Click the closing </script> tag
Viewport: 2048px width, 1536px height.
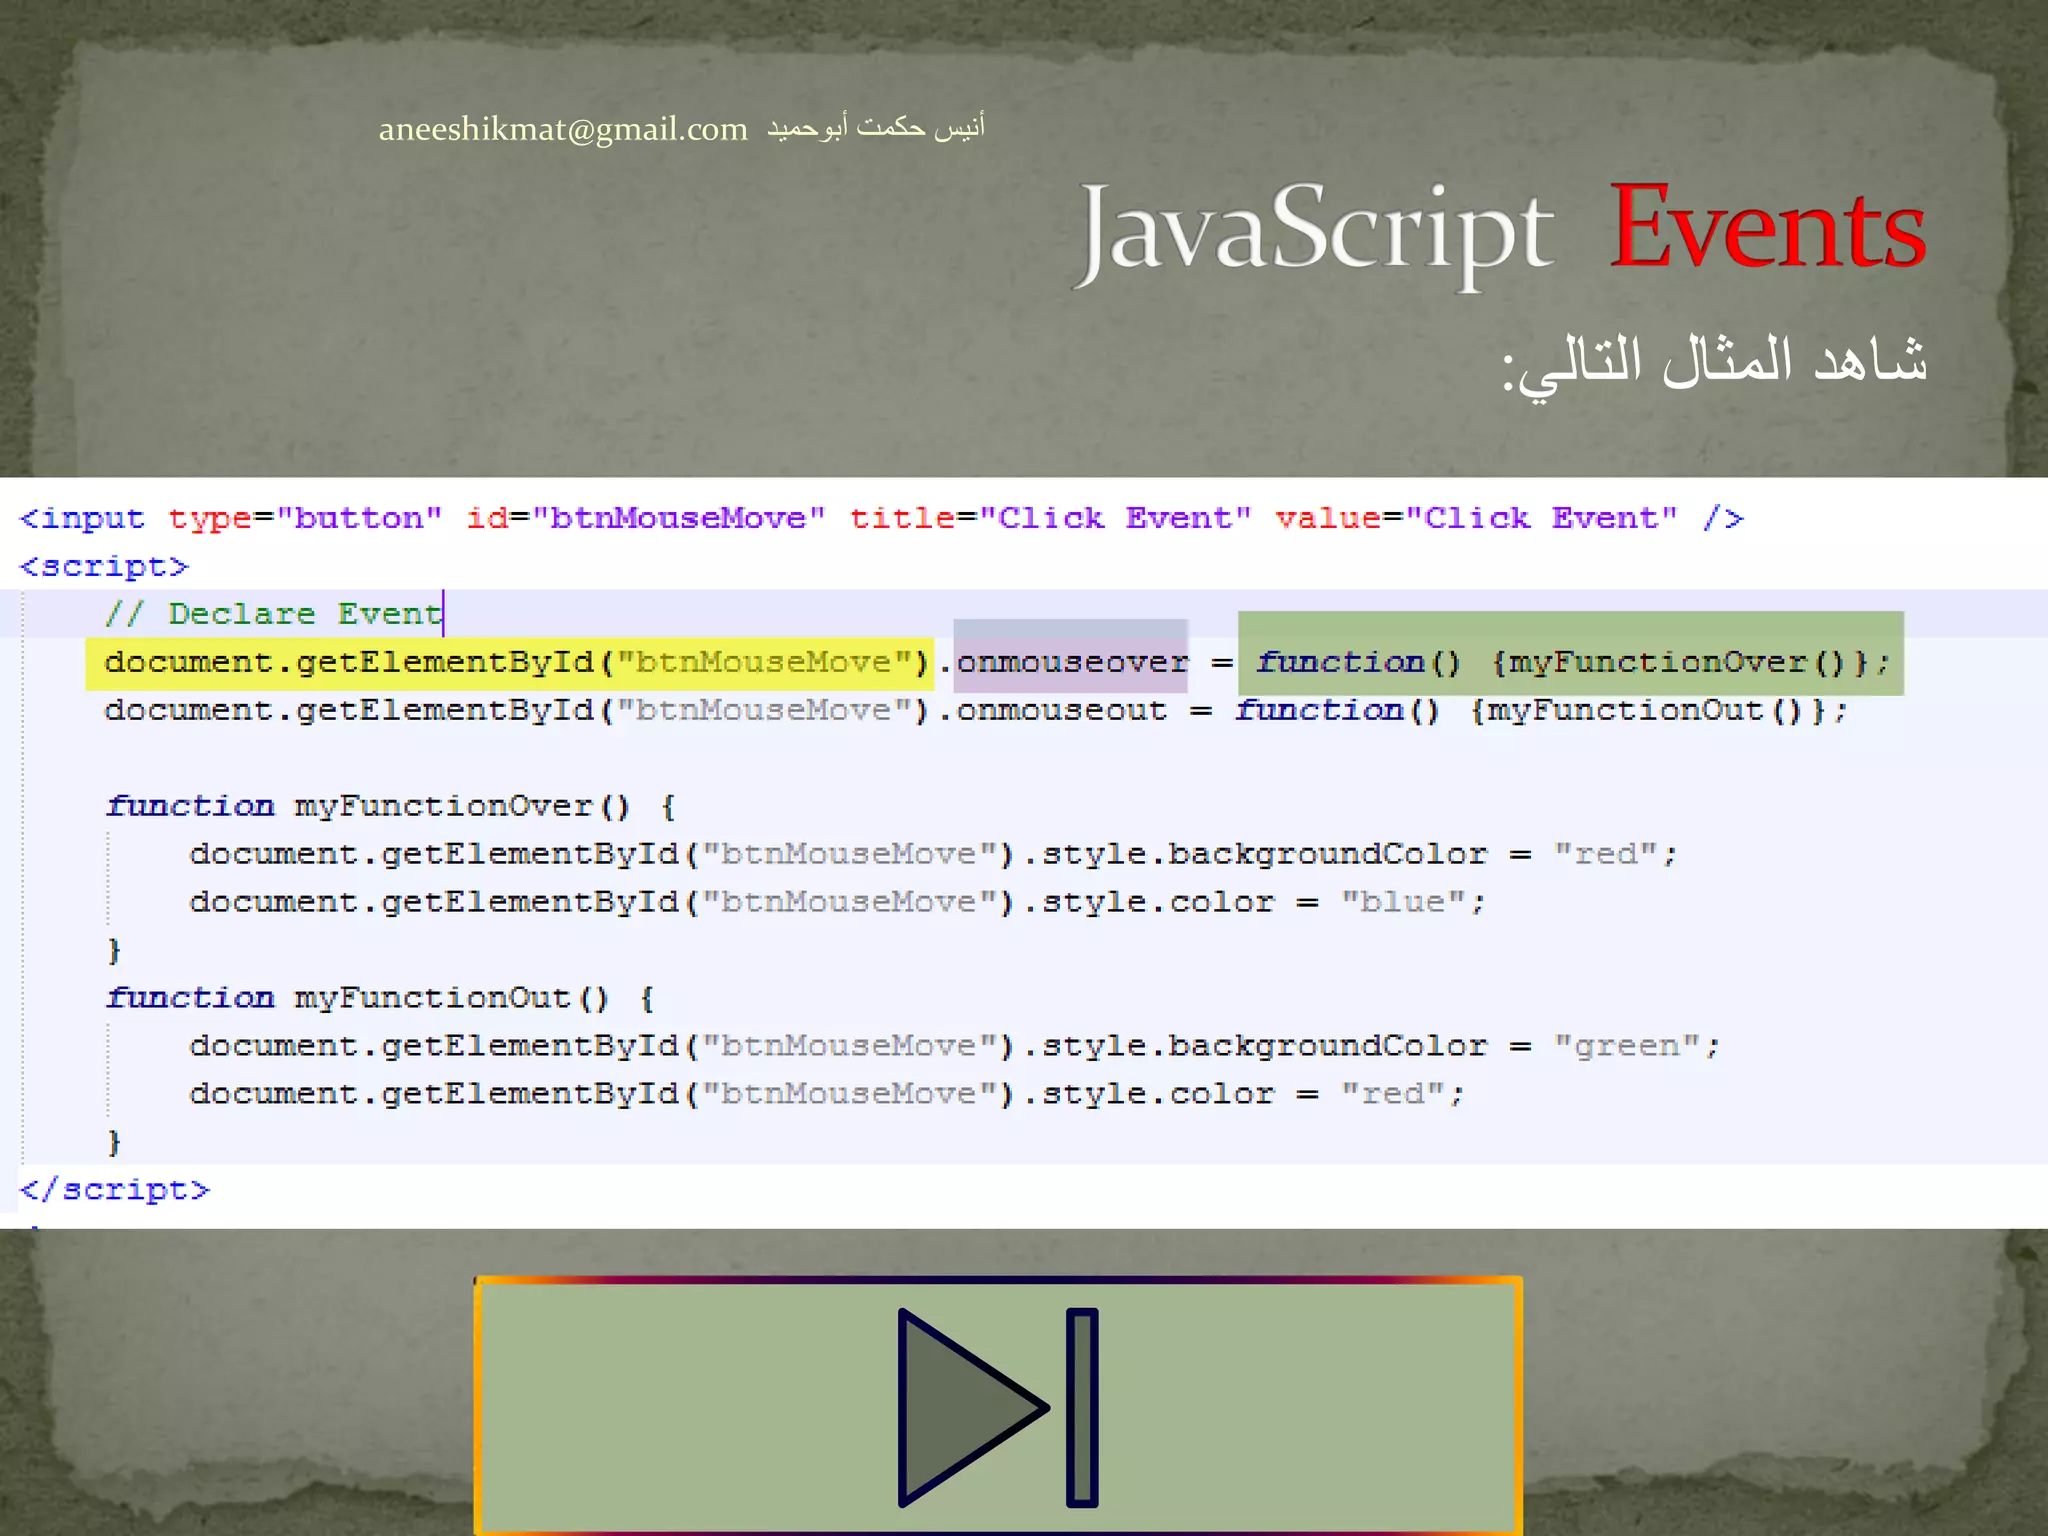(115, 1189)
